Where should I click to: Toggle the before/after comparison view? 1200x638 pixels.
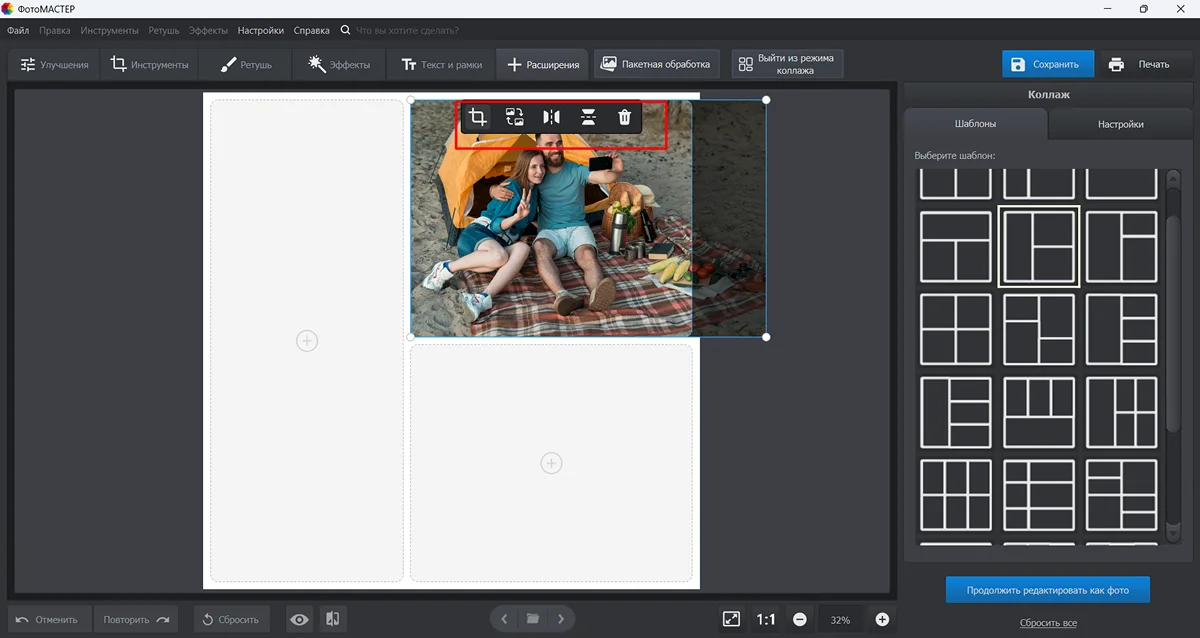tap(334, 620)
